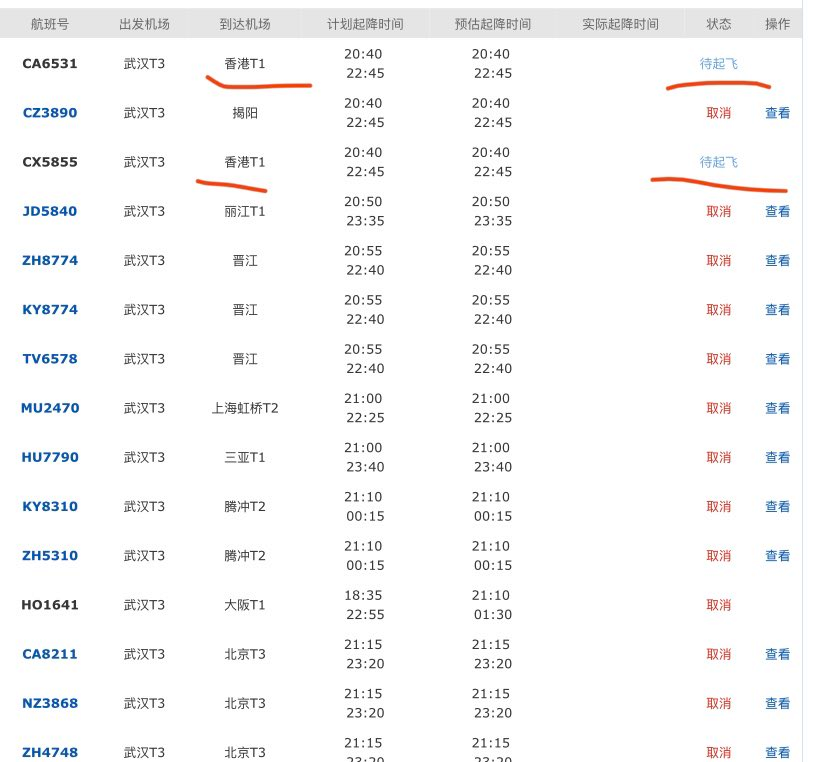This screenshot has width=828, height=762.
Task: View details via 查看 for MU2470
Action: (x=777, y=408)
